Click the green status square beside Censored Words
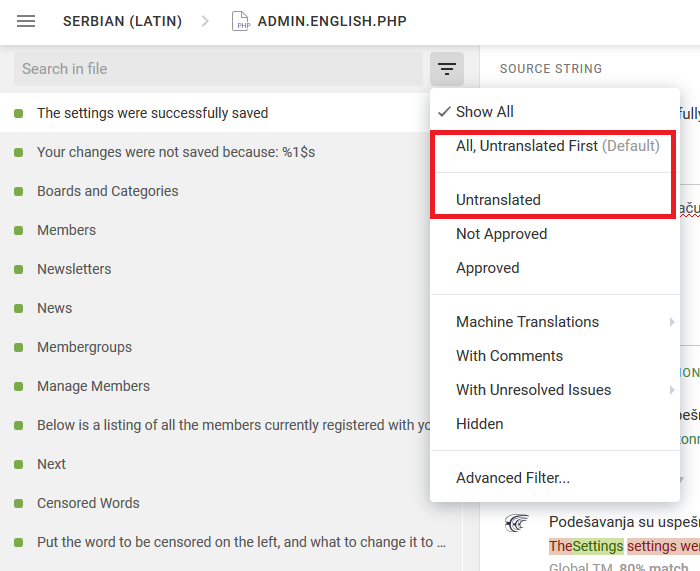700x571 pixels. point(18,504)
